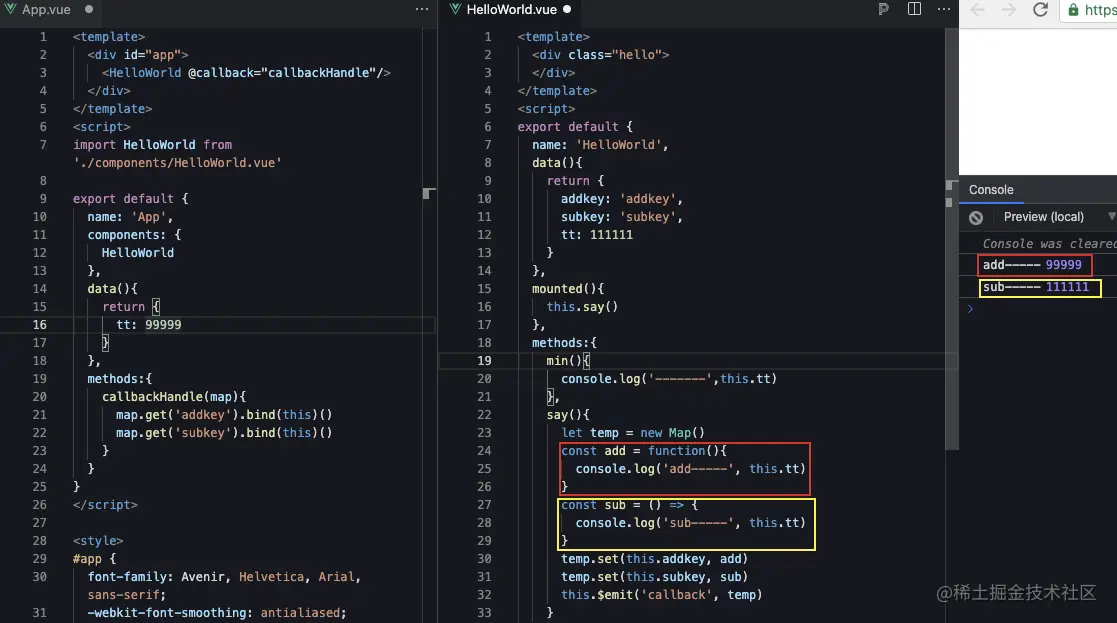This screenshot has height=623, width=1117.
Task: Go back in the browser preview
Action: [978, 9]
